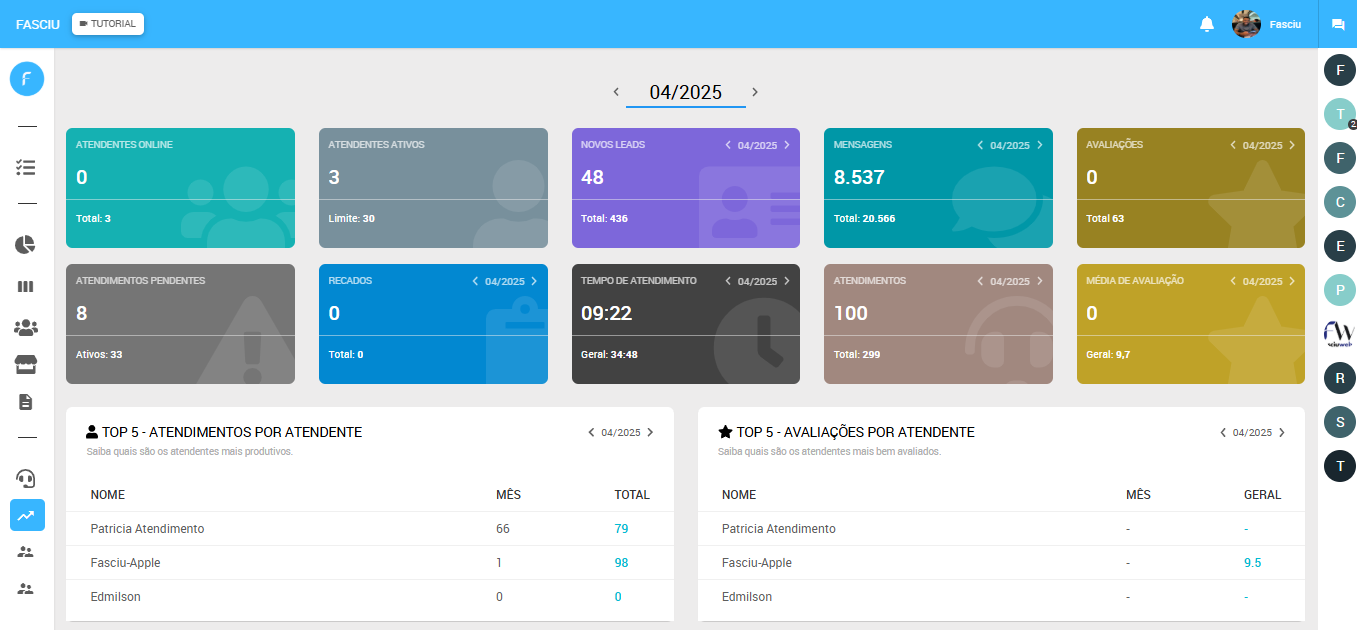The width and height of the screenshot is (1357, 630).
Task: Click the highlighted trending analytics icon
Action: 26,515
